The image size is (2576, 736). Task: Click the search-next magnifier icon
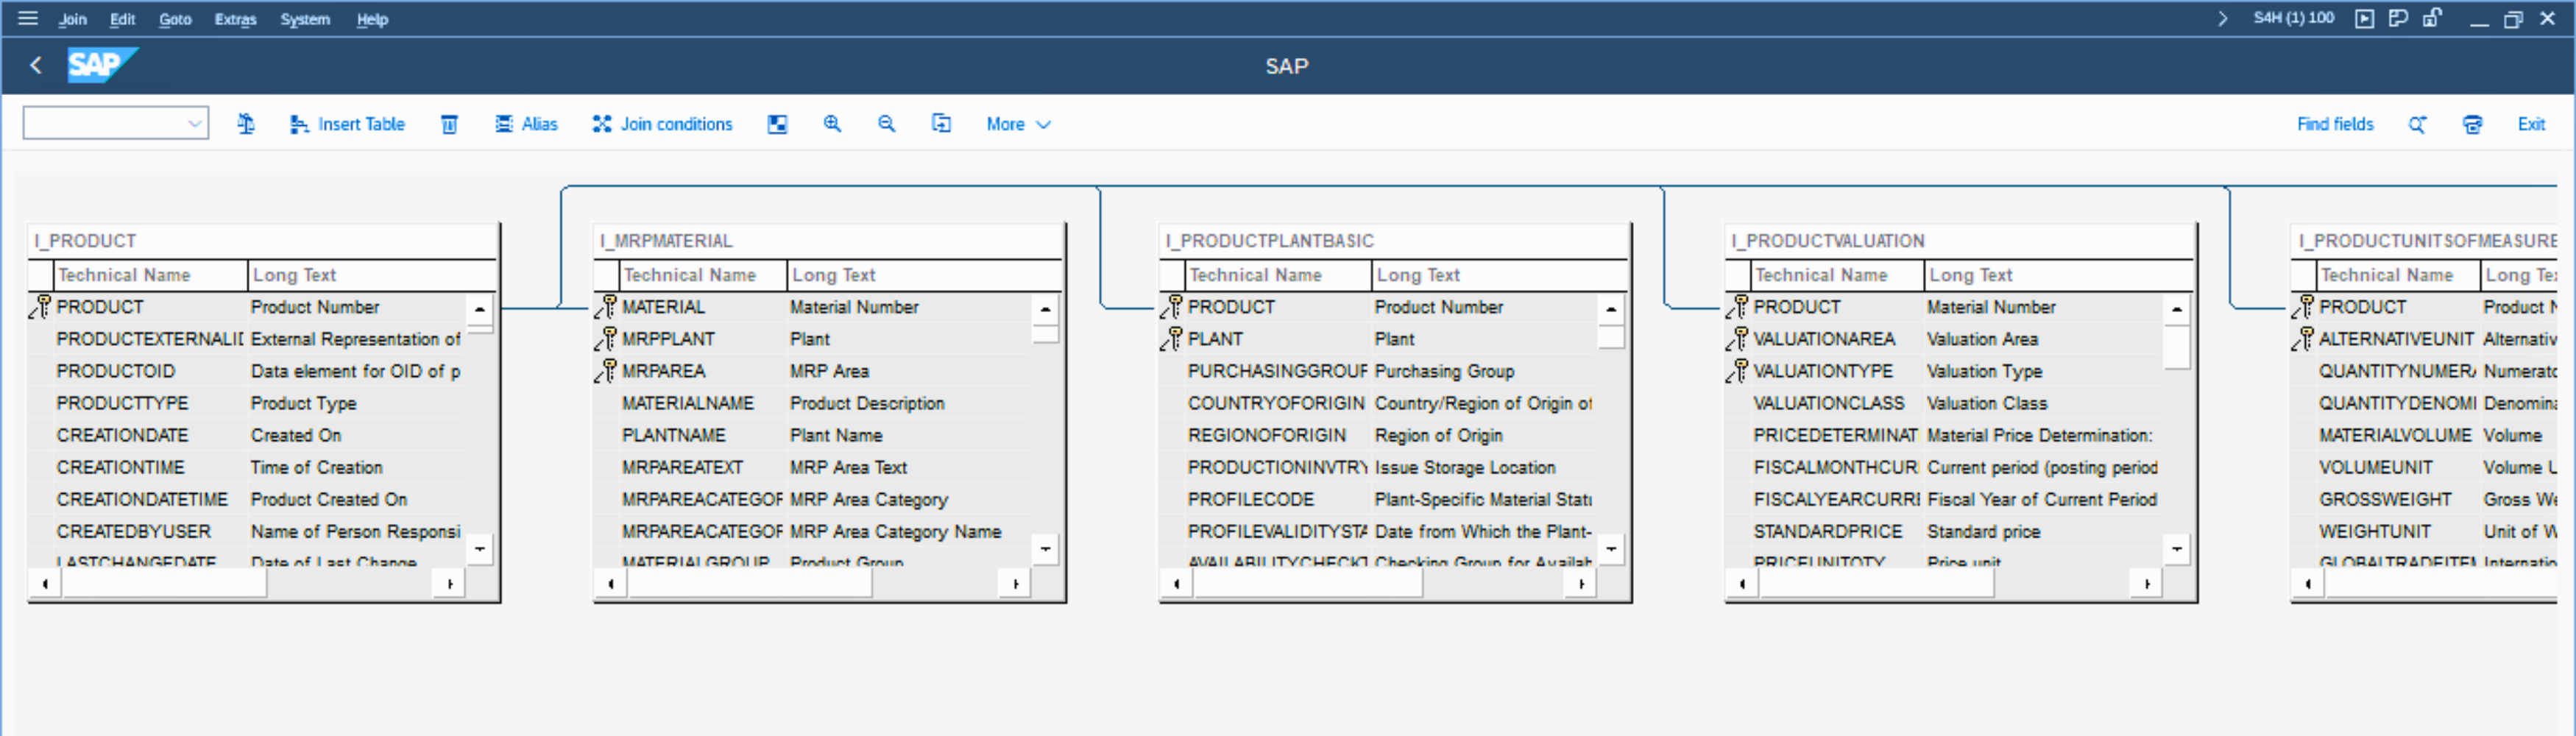2417,124
